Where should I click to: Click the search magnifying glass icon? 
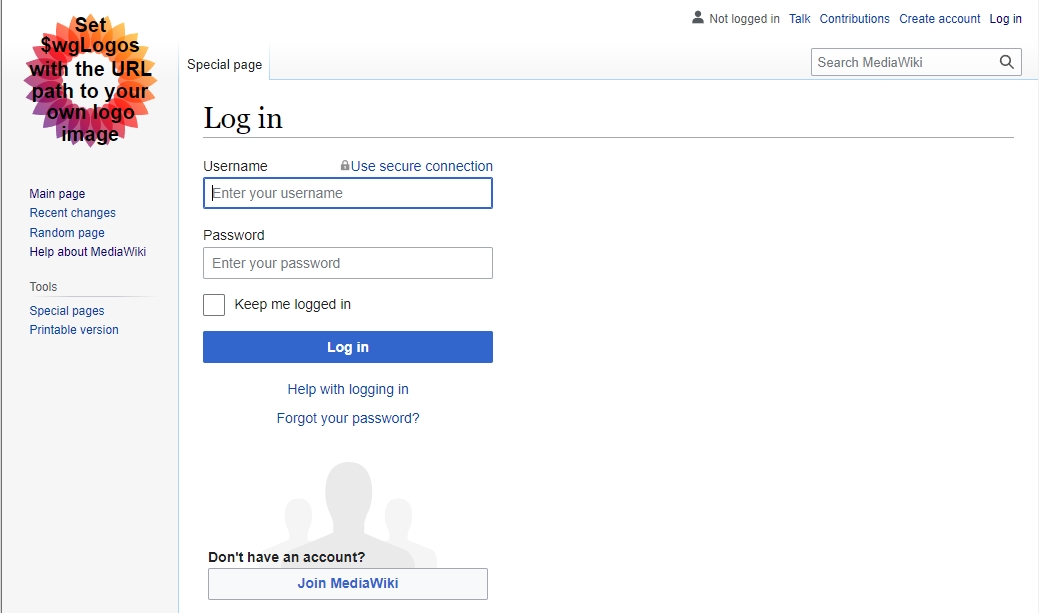pyautogui.click(x=1006, y=62)
